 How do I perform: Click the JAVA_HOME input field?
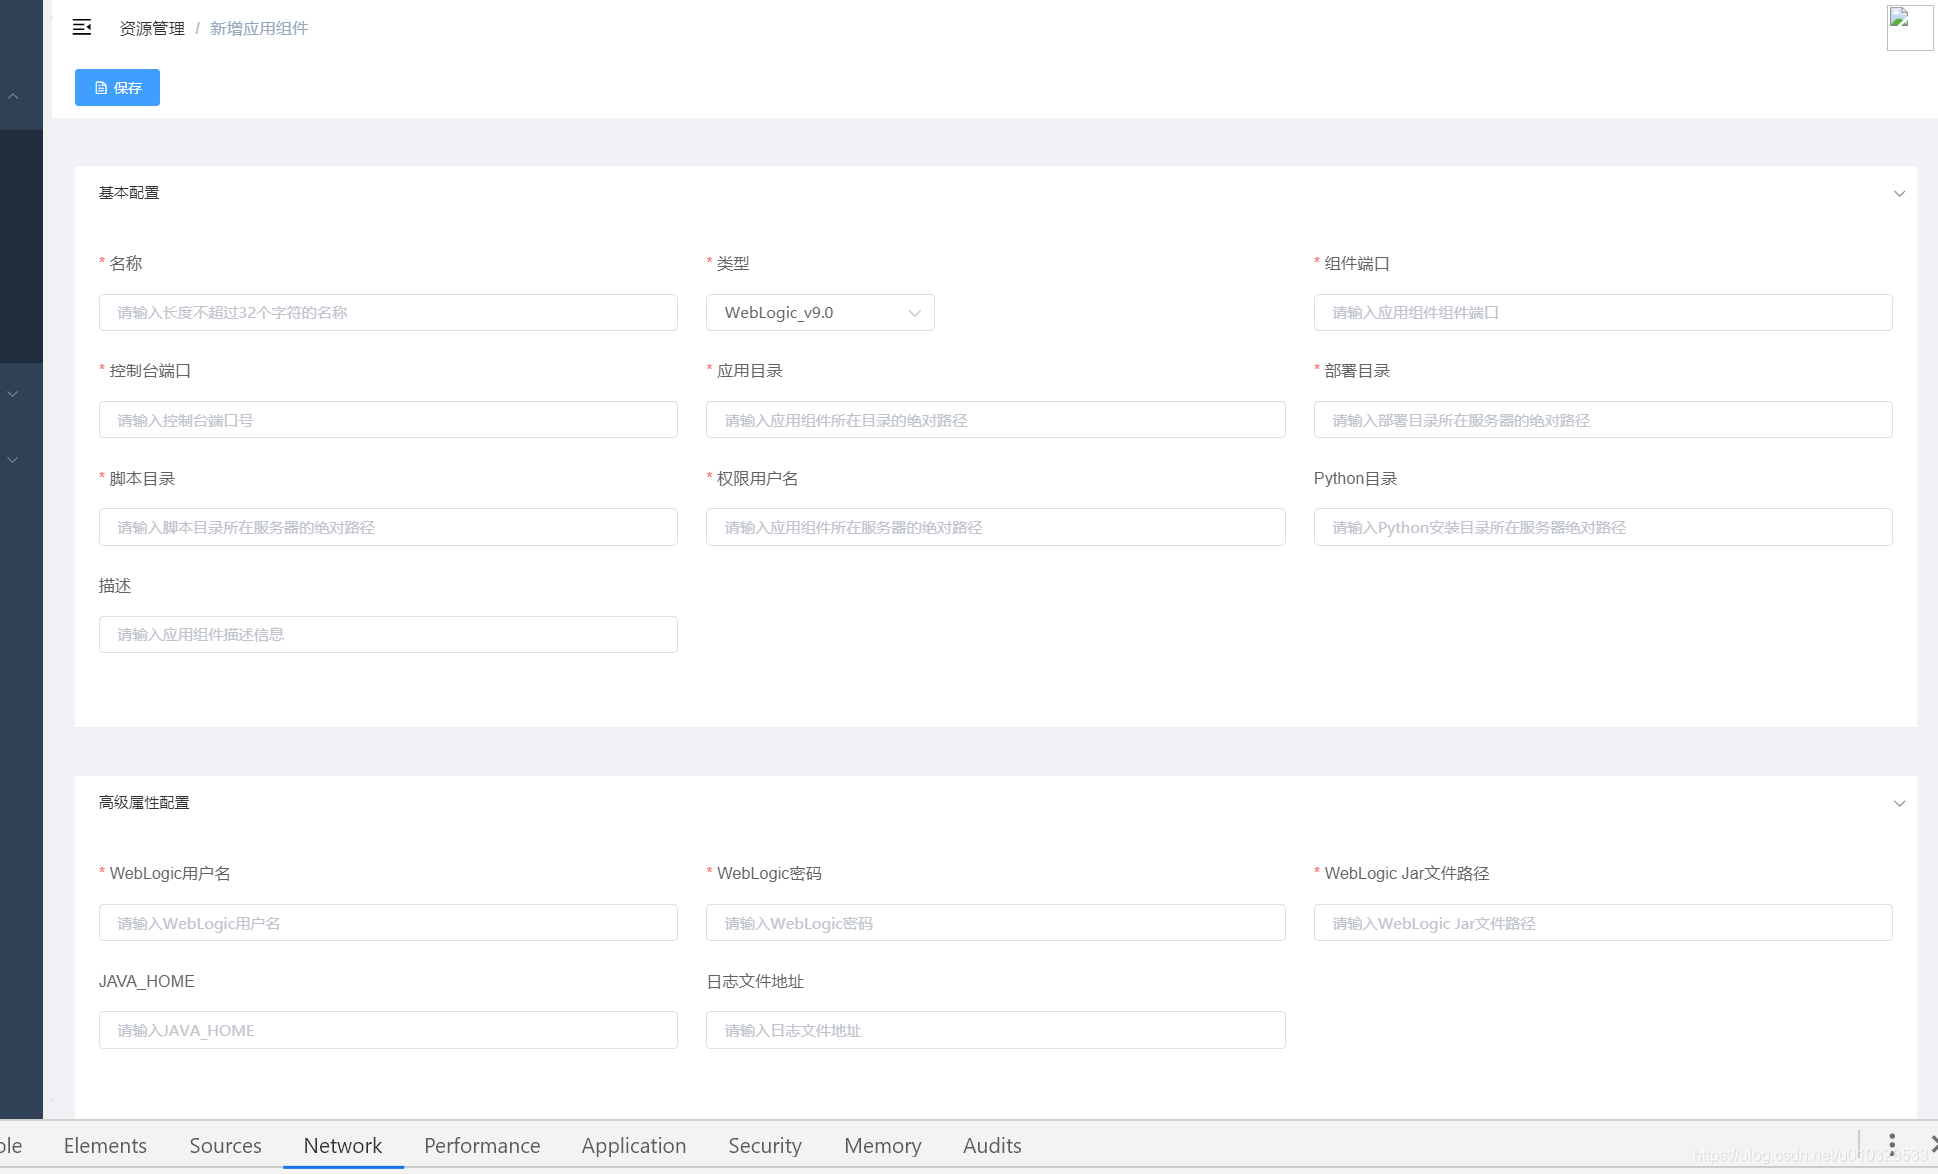(388, 1030)
